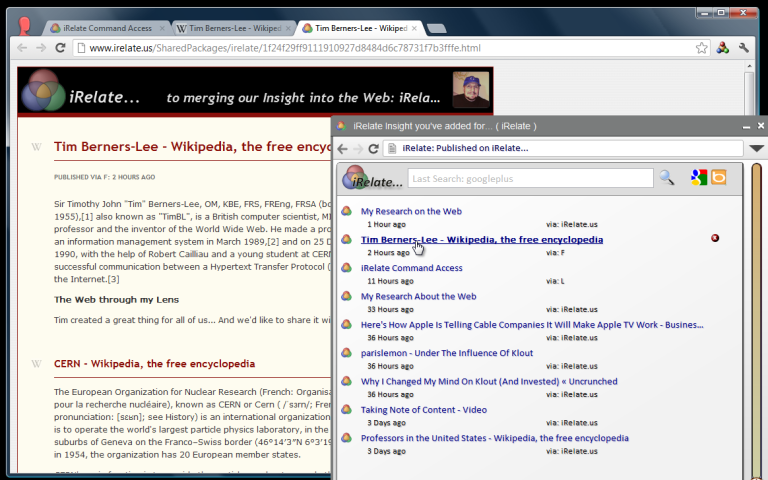Open Tim Berners-Lee Wikipedia link in popup
768x480 pixels.
point(482,240)
